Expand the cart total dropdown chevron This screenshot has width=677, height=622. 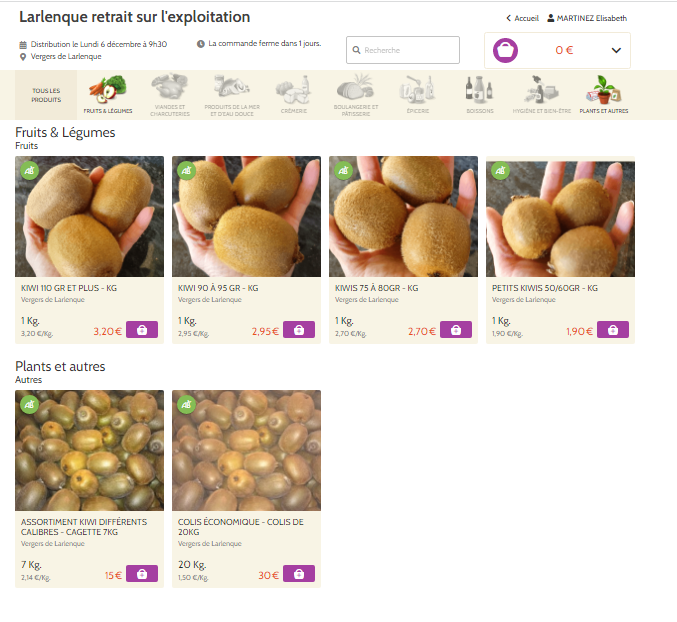(616, 51)
